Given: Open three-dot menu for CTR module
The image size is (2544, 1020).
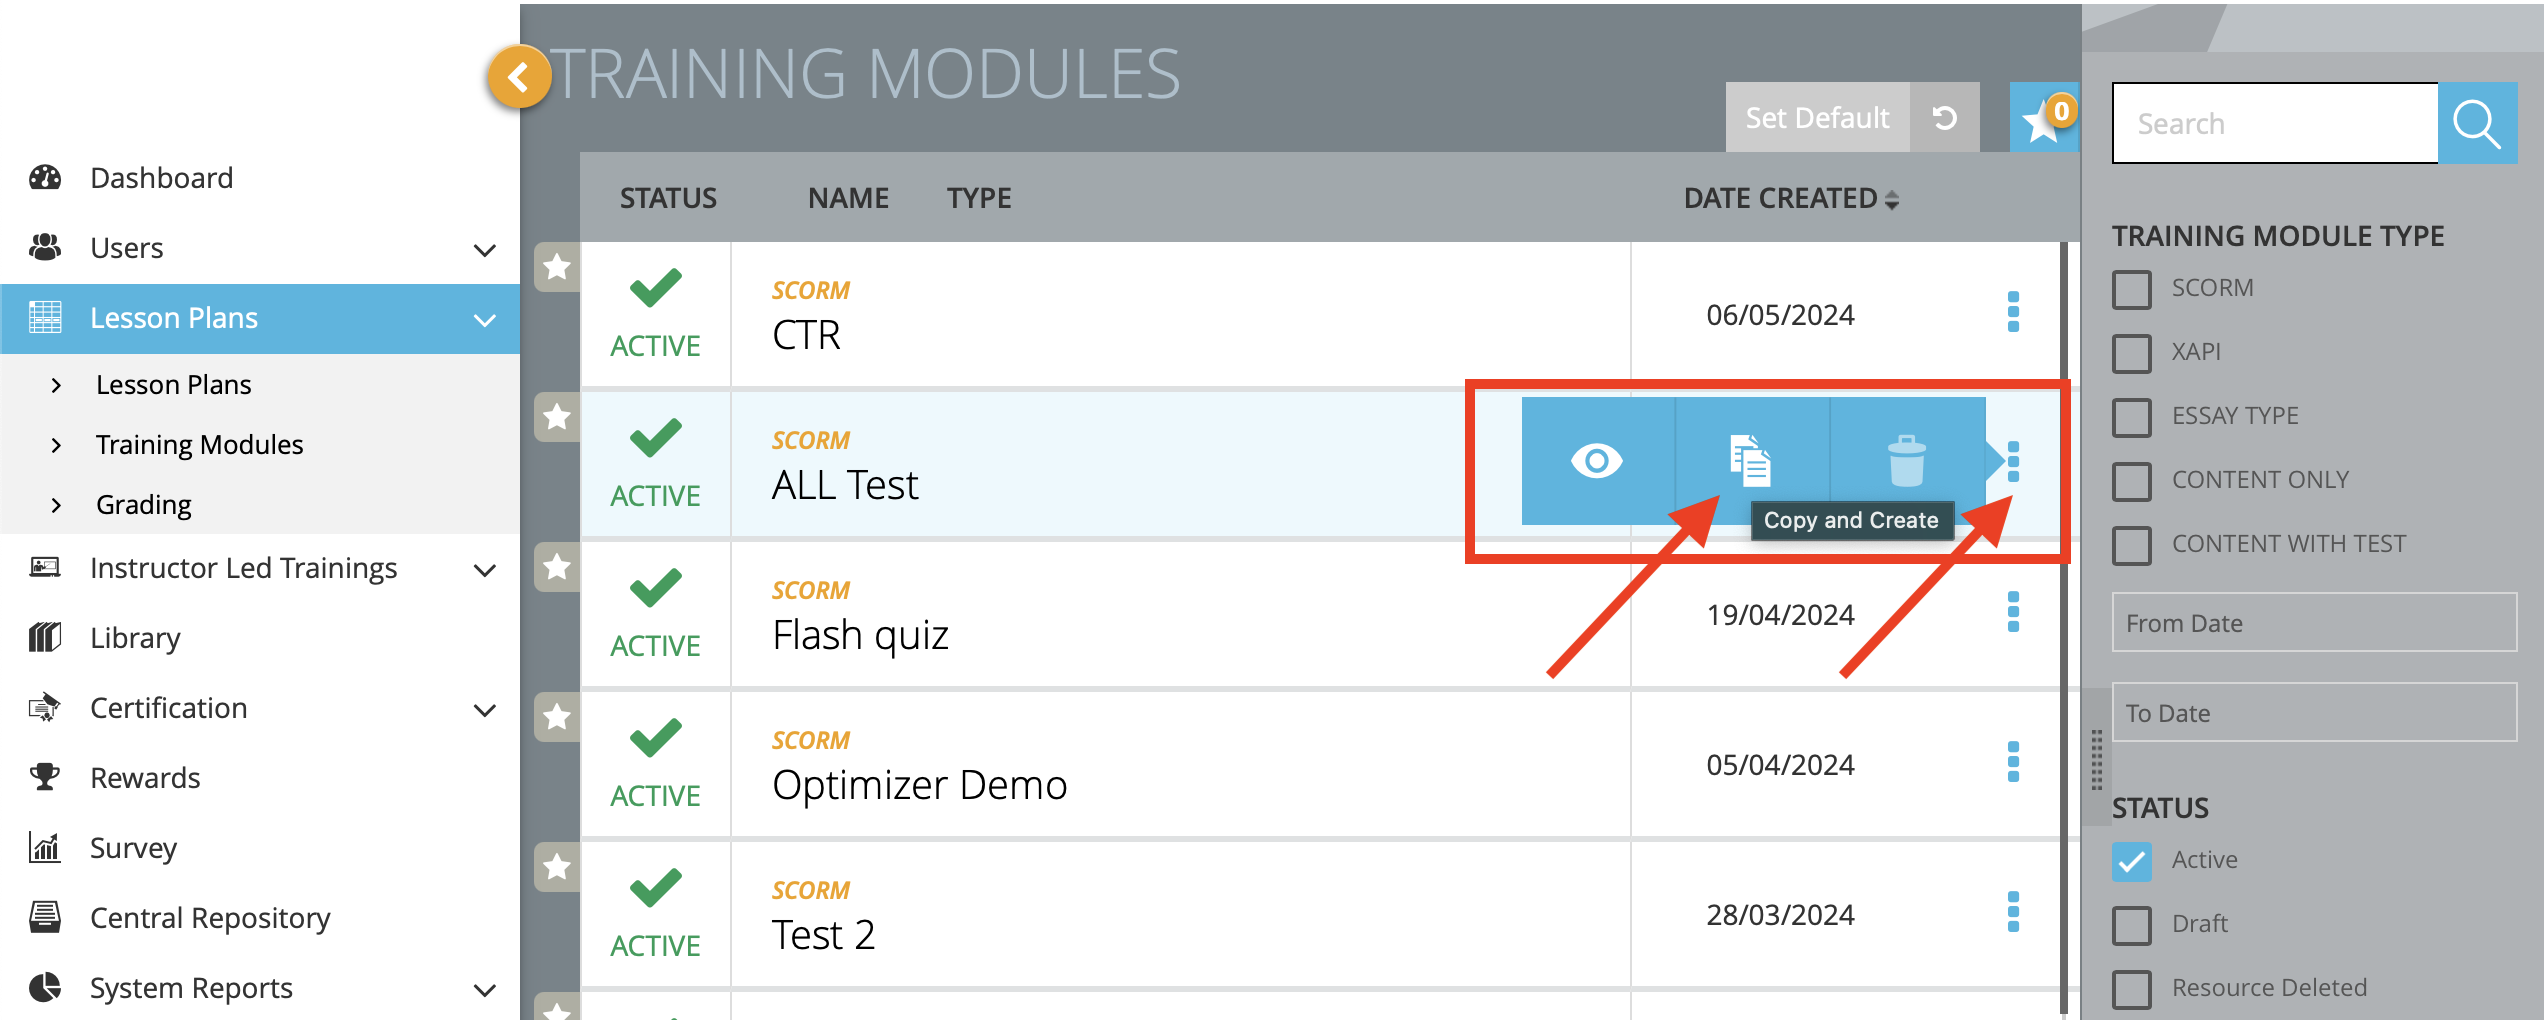Looking at the screenshot, I should (2013, 312).
